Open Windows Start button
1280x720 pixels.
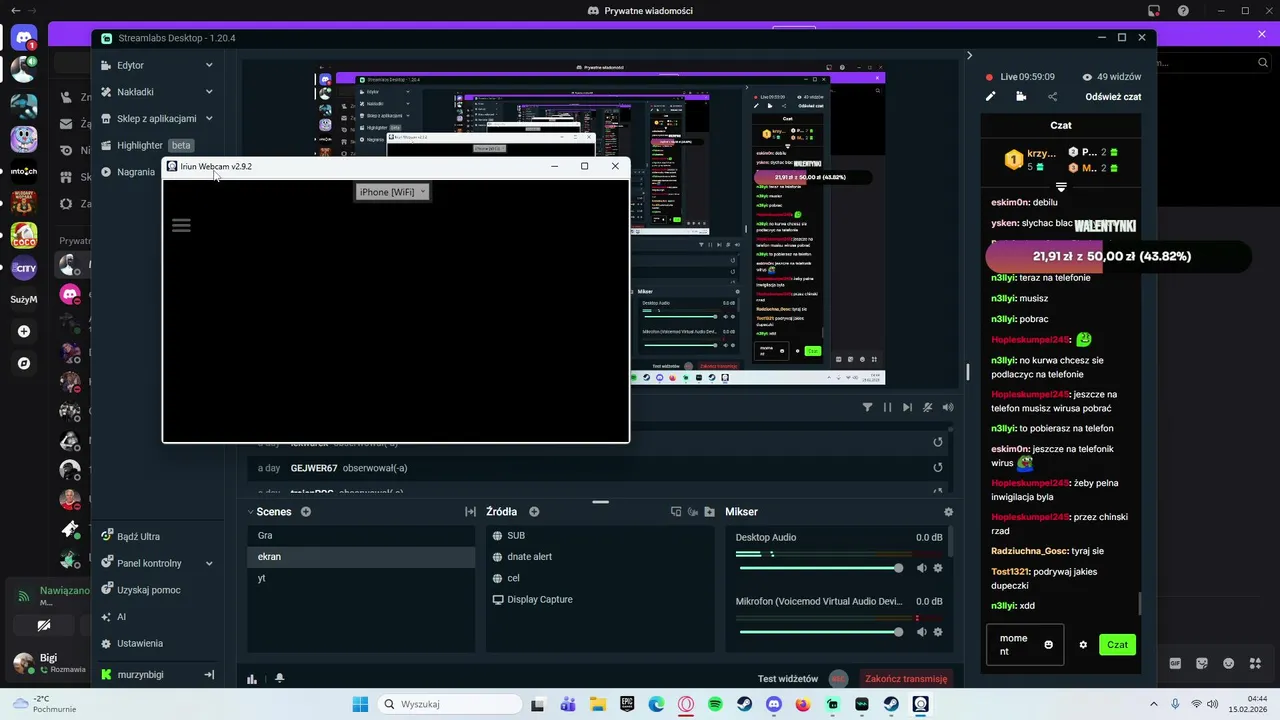pos(360,704)
